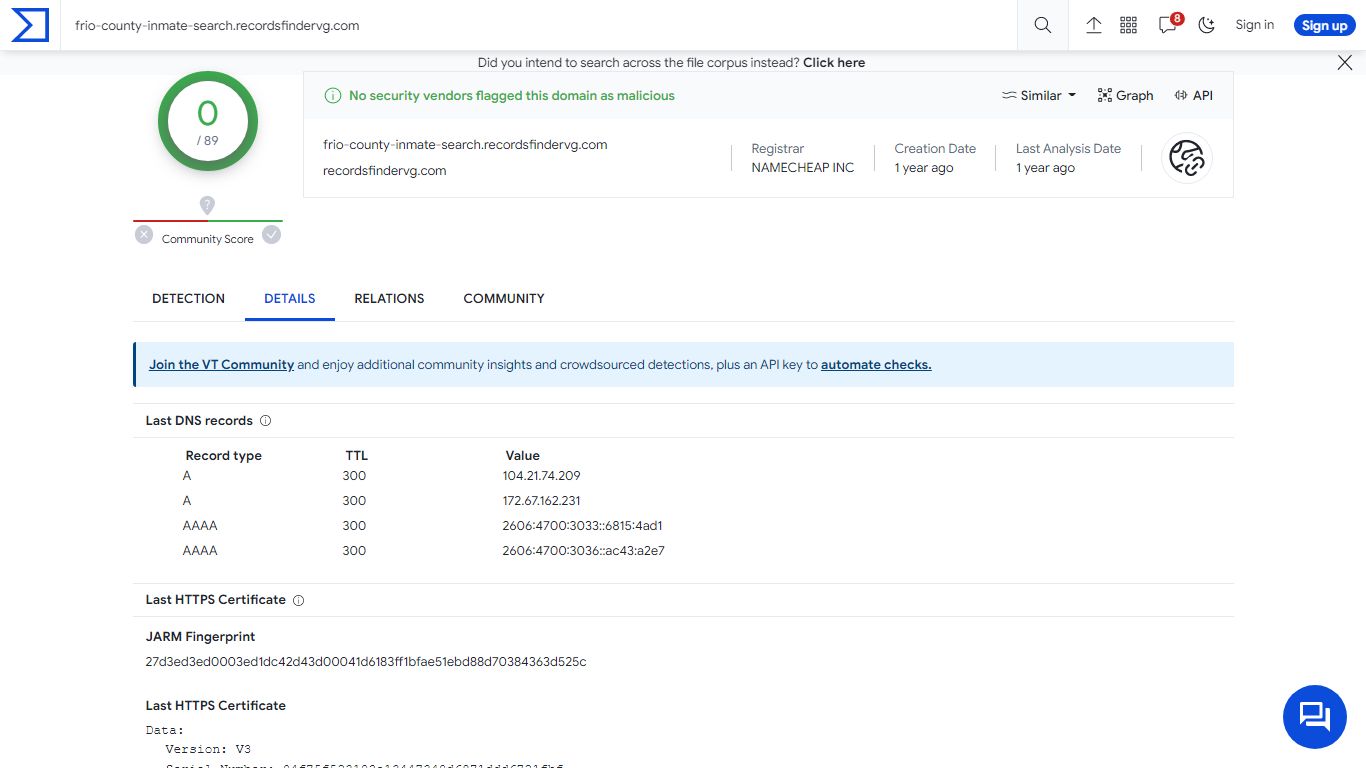The width and height of the screenshot is (1366, 768).
Task: Click info icon beside Last DNS records
Action: point(265,421)
